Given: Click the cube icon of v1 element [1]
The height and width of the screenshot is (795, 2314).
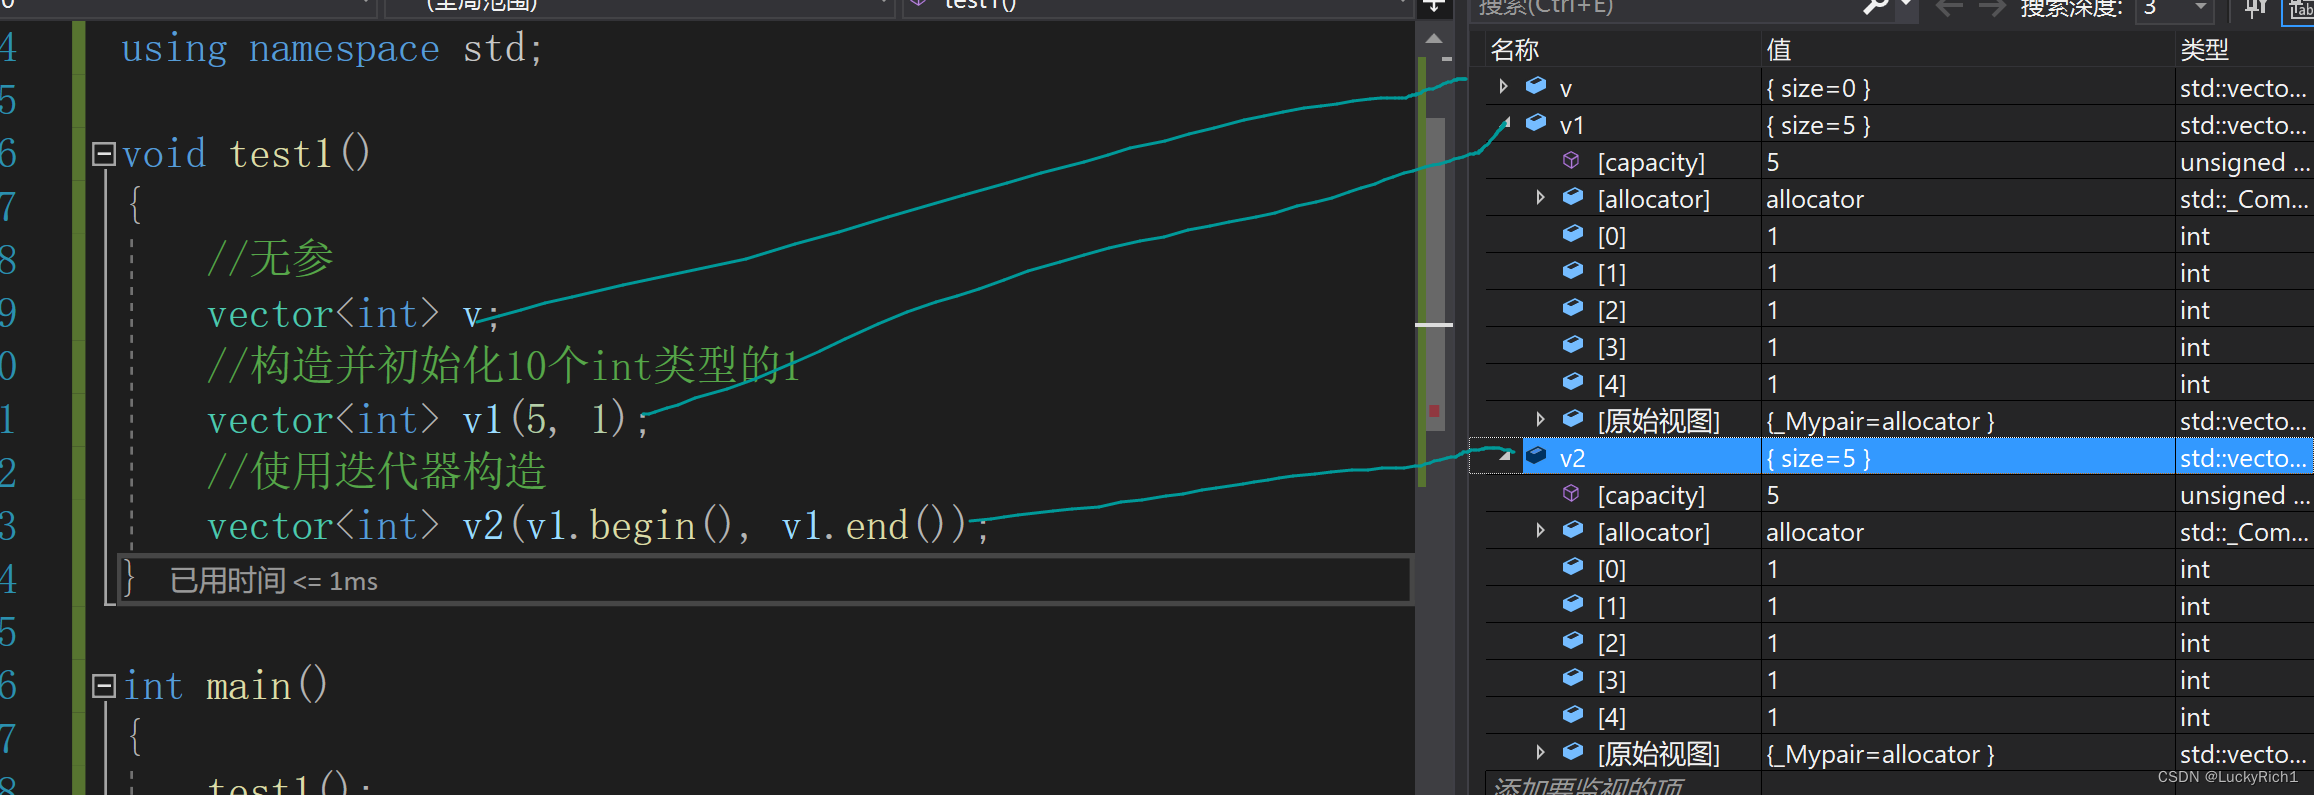Looking at the screenshot, I should [x=1573, y=272].
